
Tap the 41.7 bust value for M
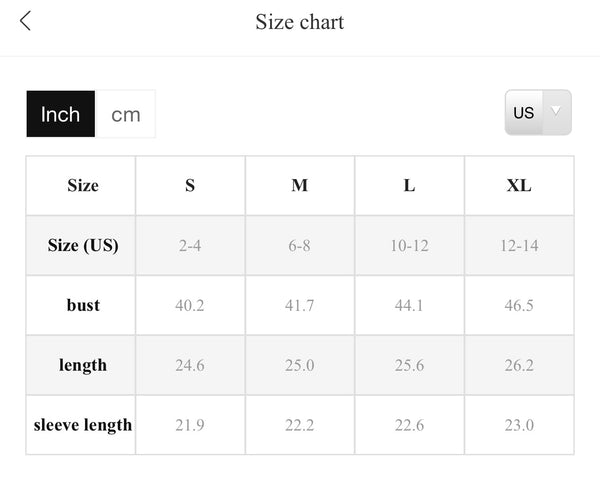coord(300,305)
